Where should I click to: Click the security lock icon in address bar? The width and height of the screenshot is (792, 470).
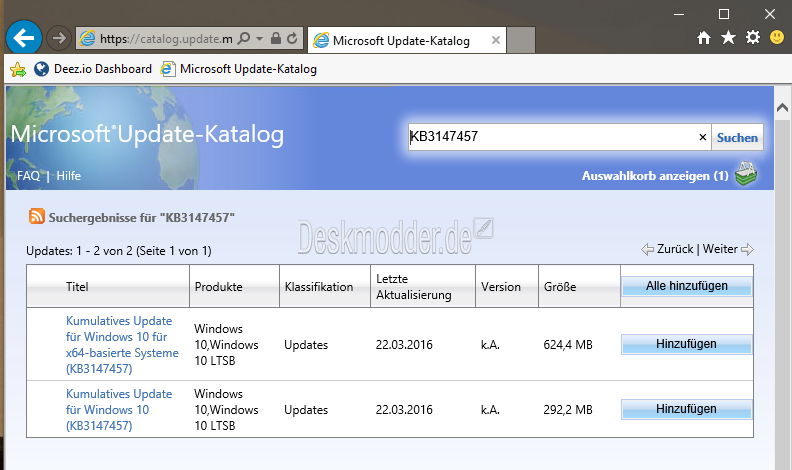pos(276,38)
